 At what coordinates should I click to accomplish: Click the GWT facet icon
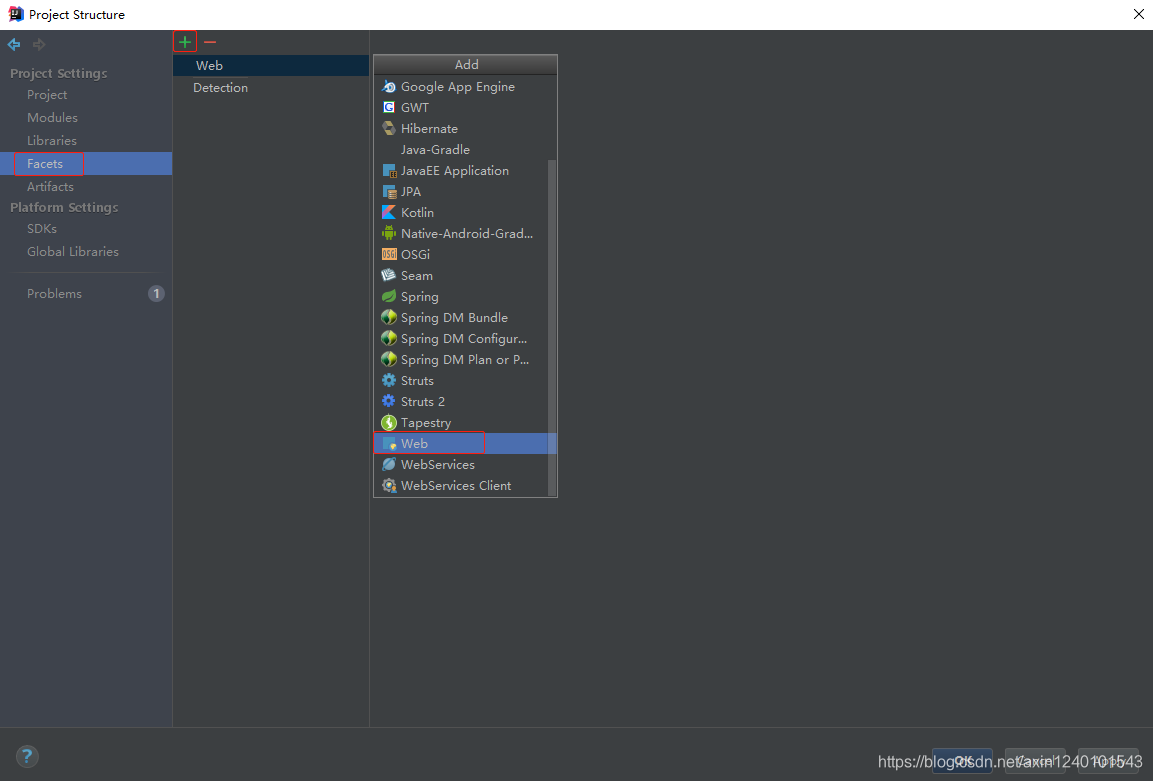point(389,107)
